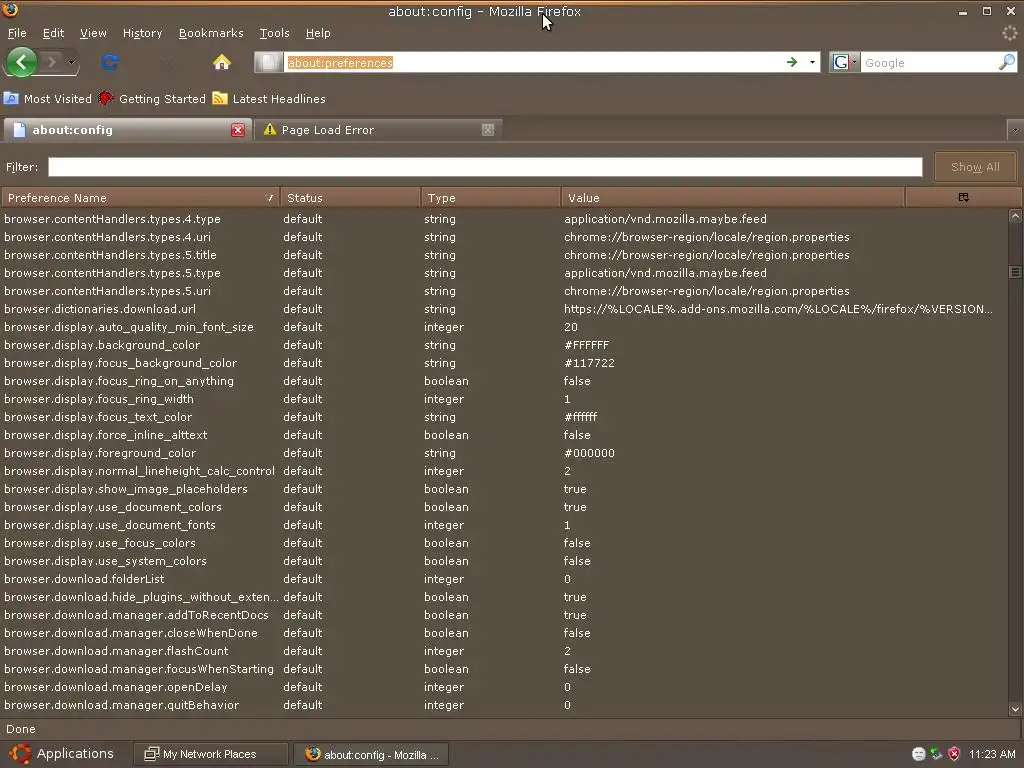Click the round face tray icon
This screenshot has height=768, width=1024.
(x=918, y=754)
